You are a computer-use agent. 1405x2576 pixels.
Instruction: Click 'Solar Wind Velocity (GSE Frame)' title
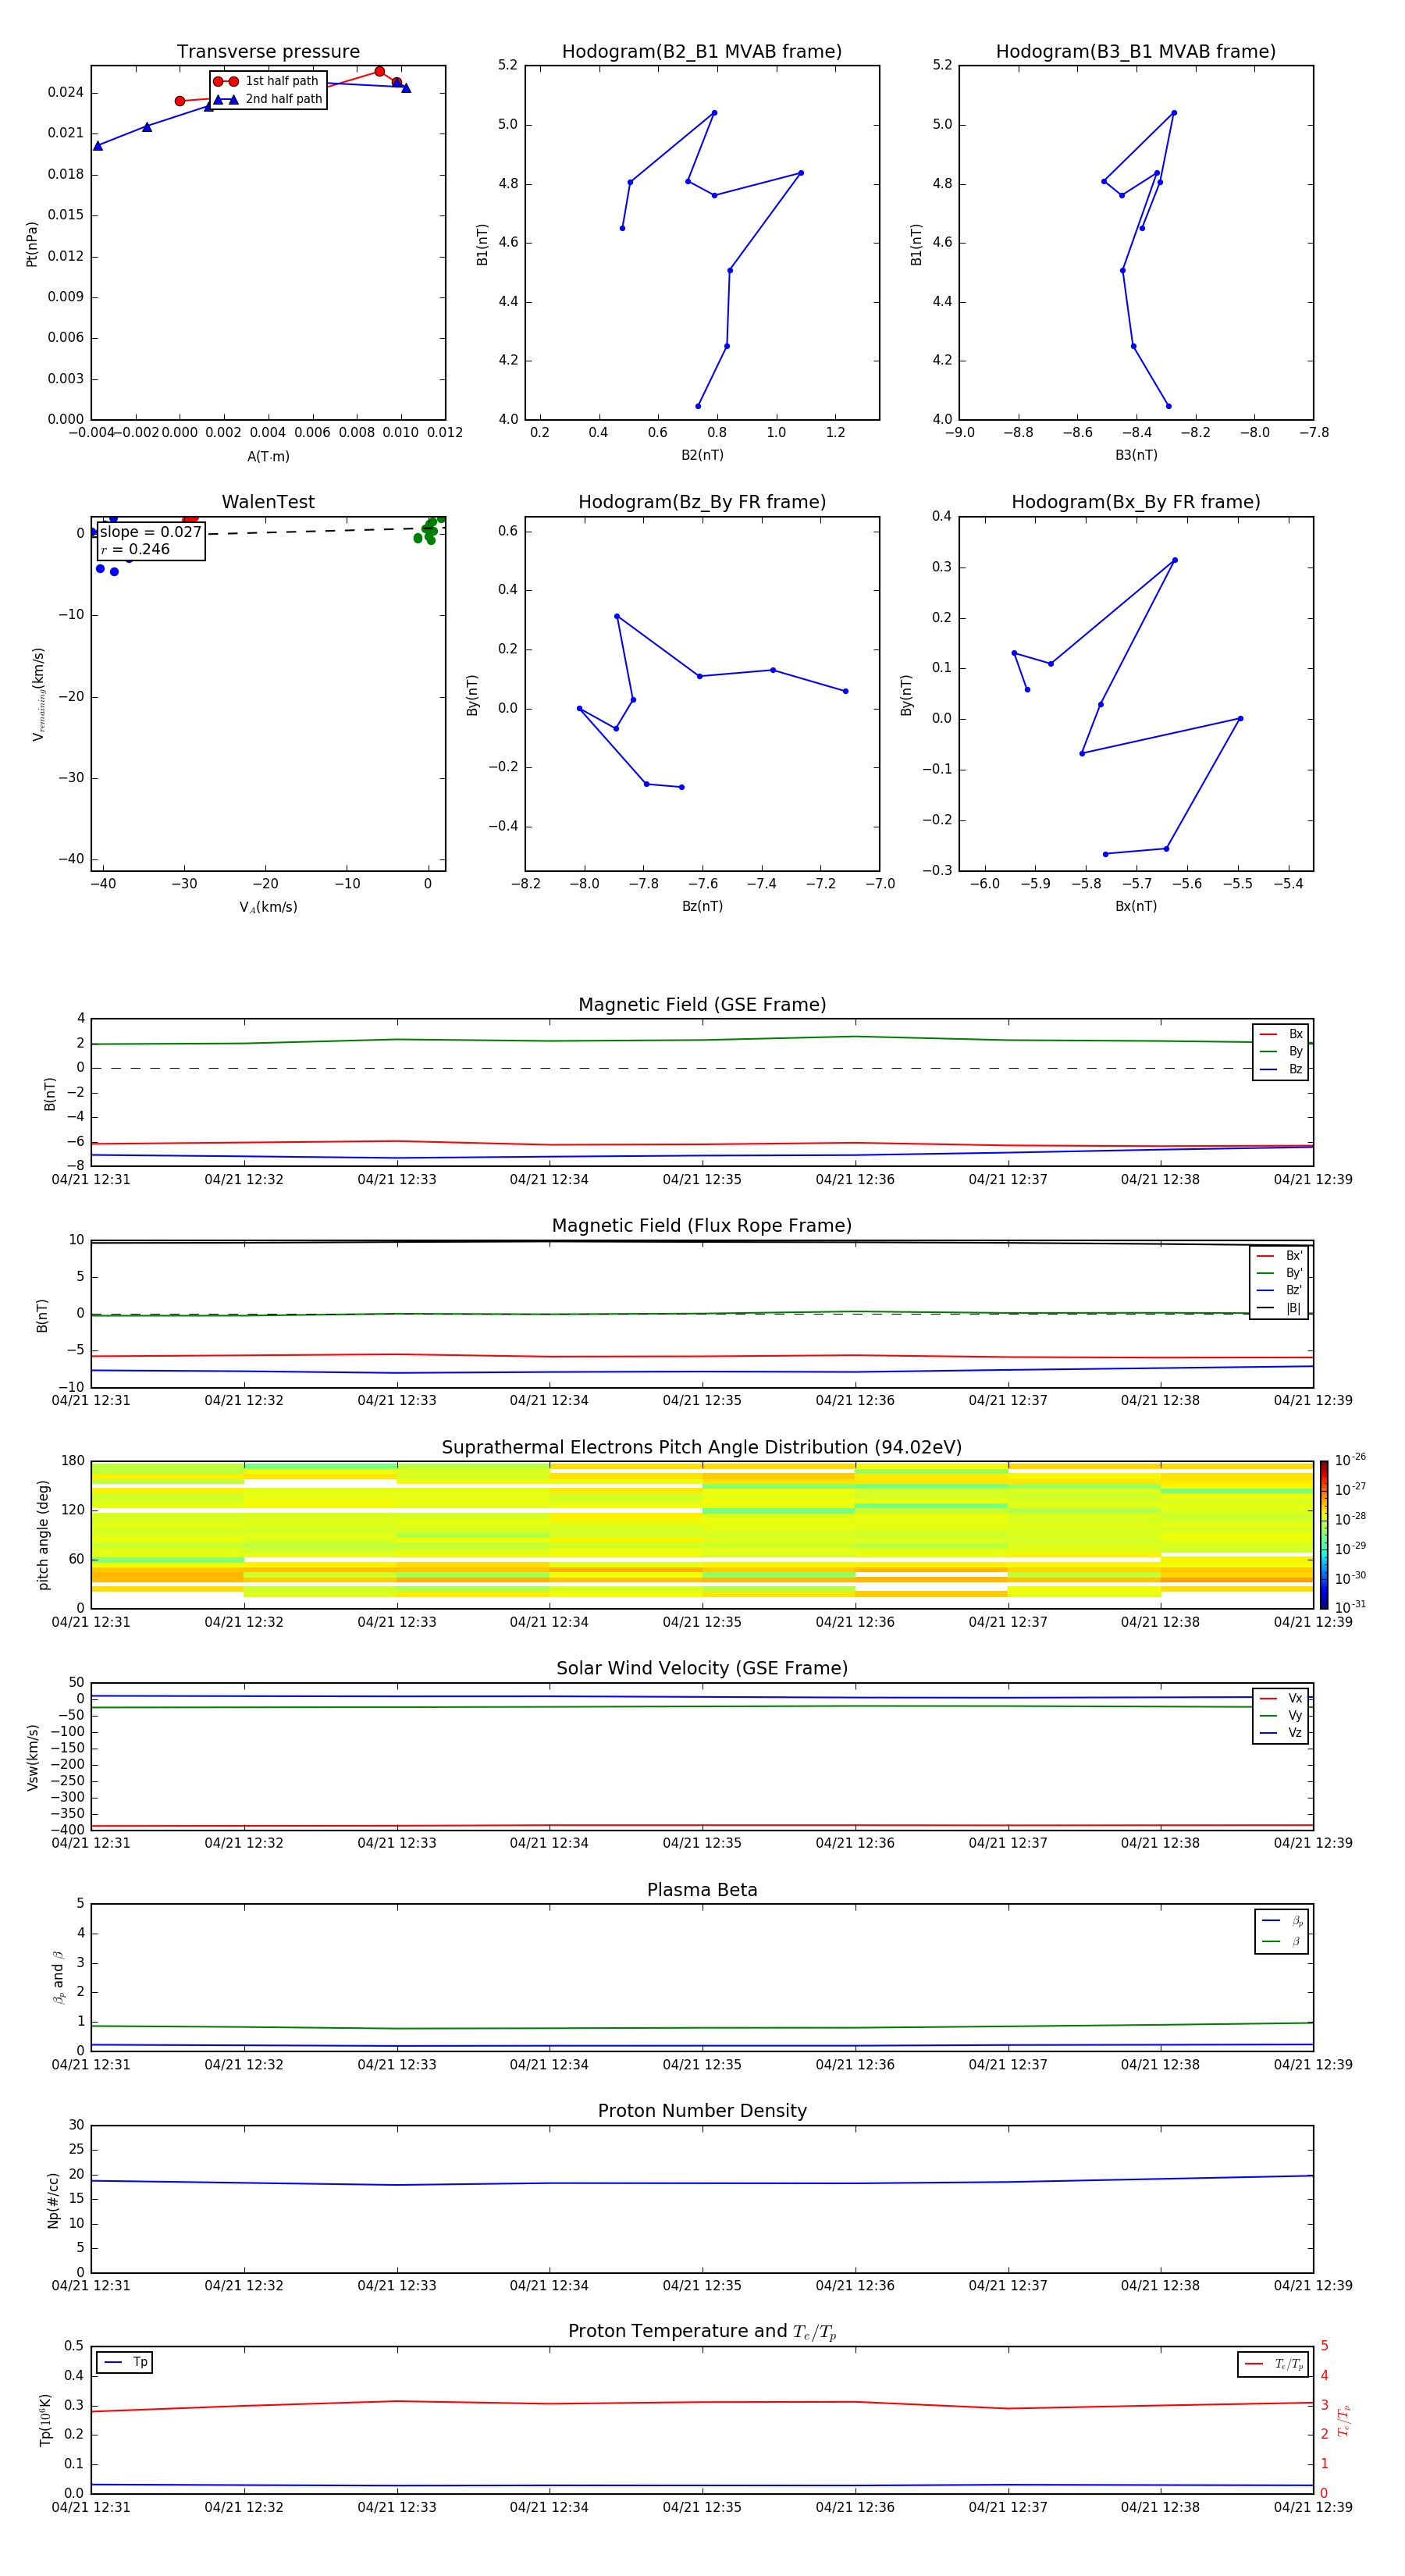(x=702, y=1669)
